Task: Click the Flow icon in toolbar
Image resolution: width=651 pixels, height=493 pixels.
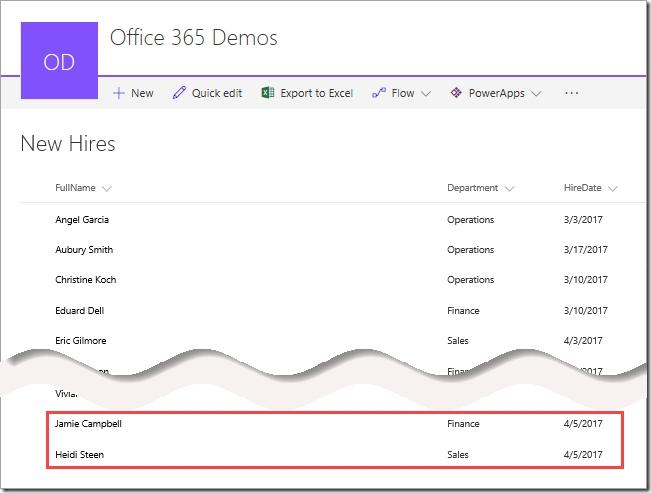Action: pyautogui.click(x=379, y=93)
